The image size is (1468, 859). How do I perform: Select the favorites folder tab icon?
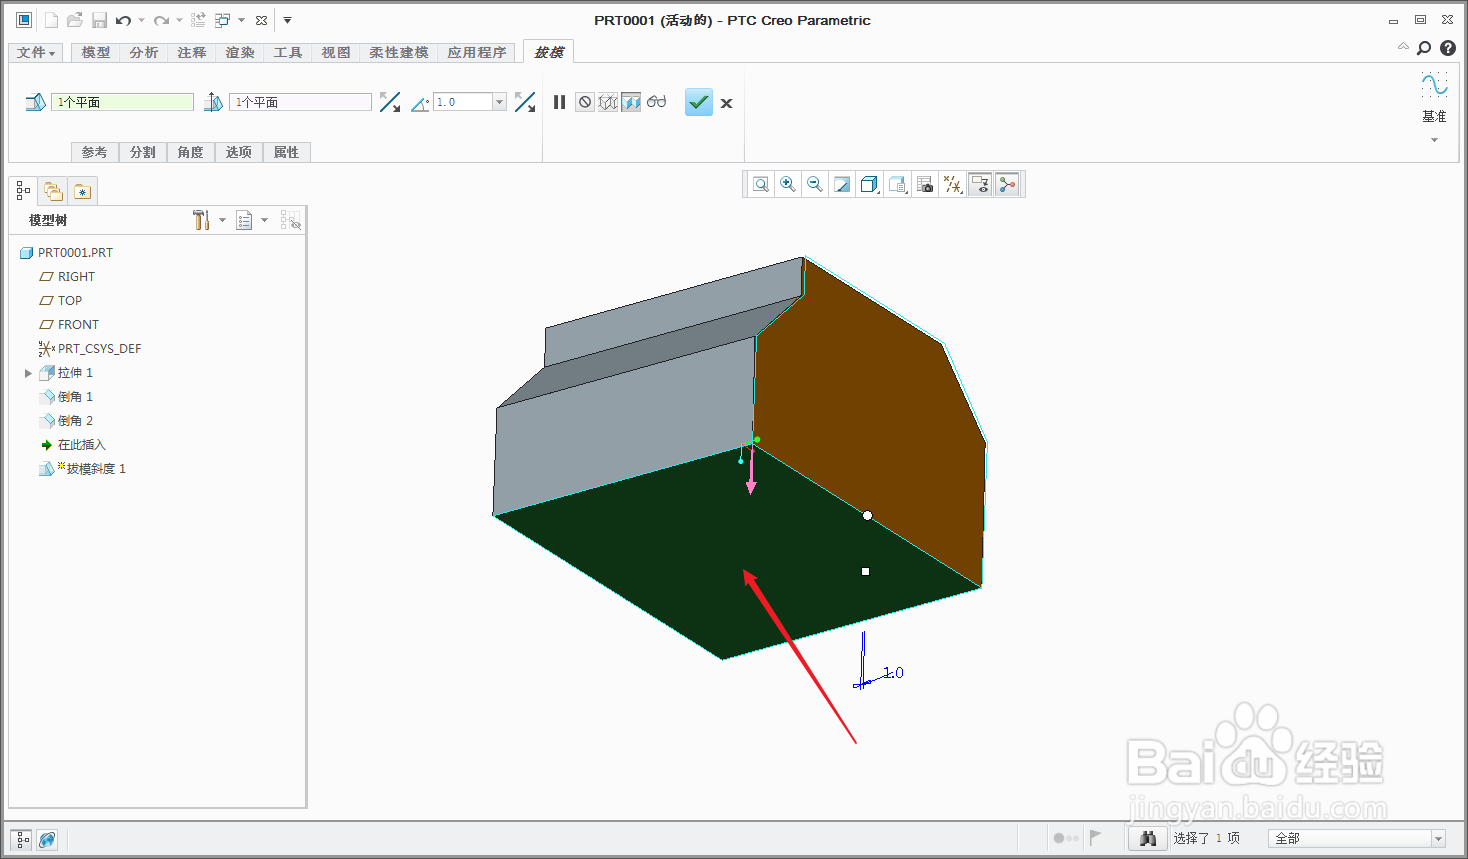pyautogui.click(x=83, y=191)
